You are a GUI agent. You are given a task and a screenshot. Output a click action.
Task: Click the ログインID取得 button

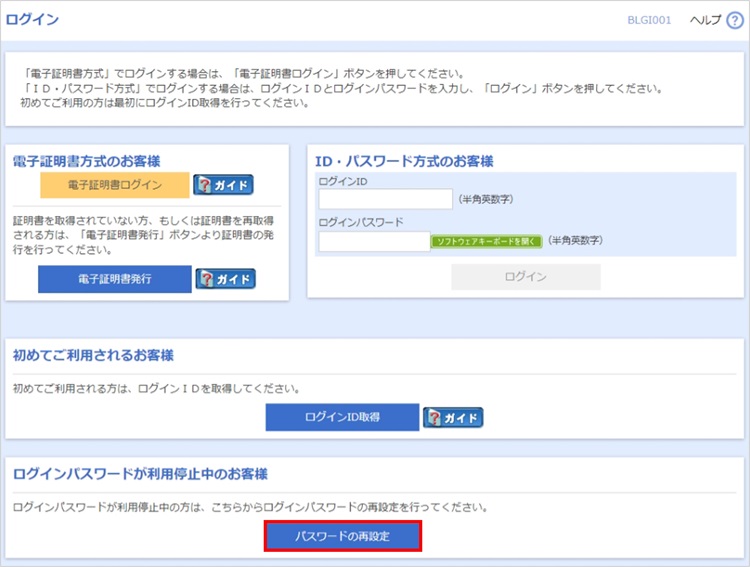tap(342, 417)
